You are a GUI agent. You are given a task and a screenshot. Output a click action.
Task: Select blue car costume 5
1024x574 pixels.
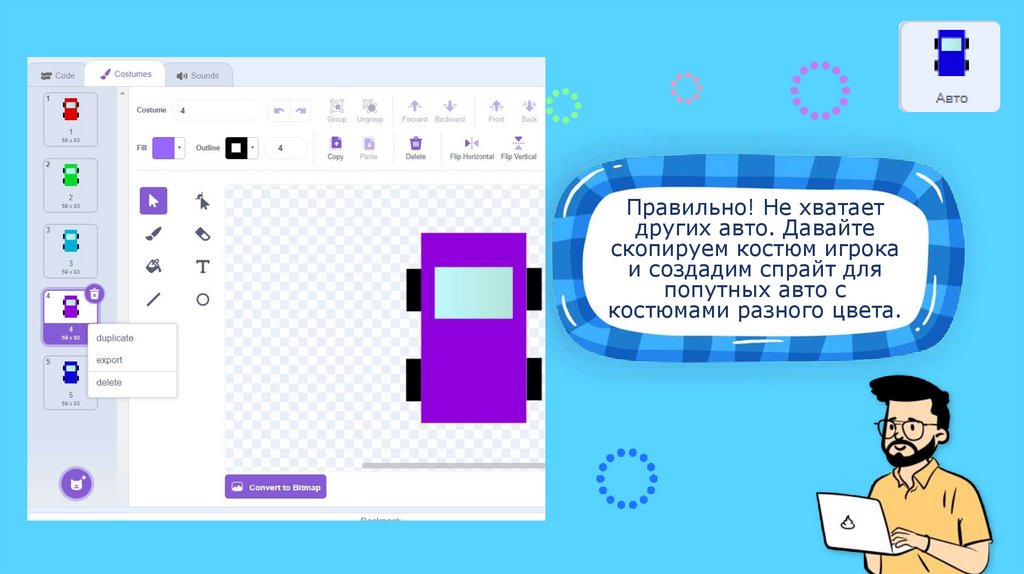pyautogui.click(x=71, y=383)
